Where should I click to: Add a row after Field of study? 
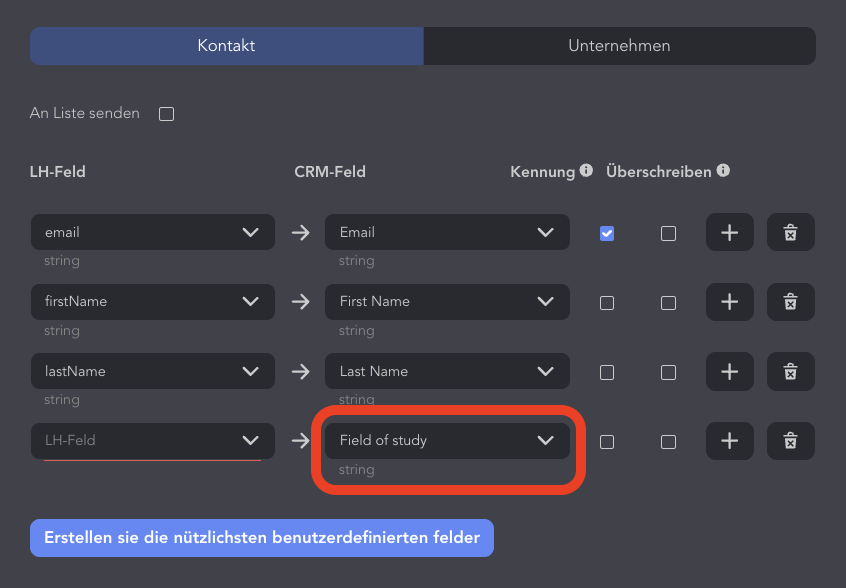coord(729,441)
